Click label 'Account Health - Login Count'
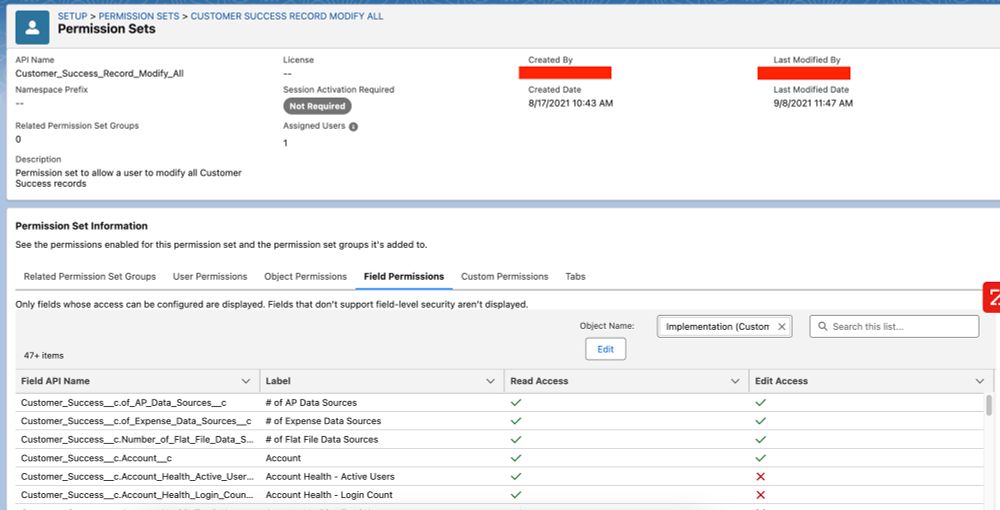The image size is (1000, 510). [329, 495]
